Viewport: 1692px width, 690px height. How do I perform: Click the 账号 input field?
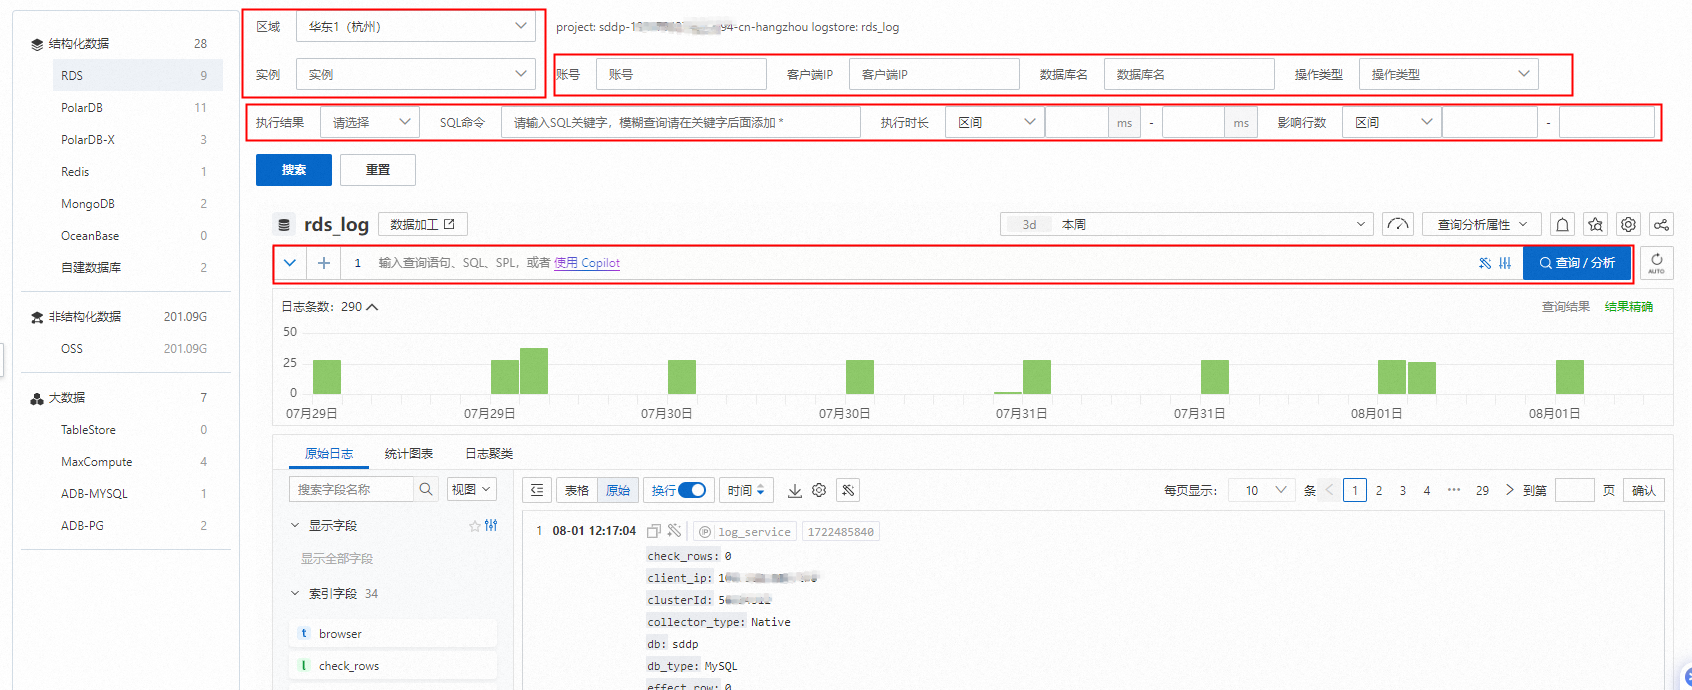[x=681, y=74]
